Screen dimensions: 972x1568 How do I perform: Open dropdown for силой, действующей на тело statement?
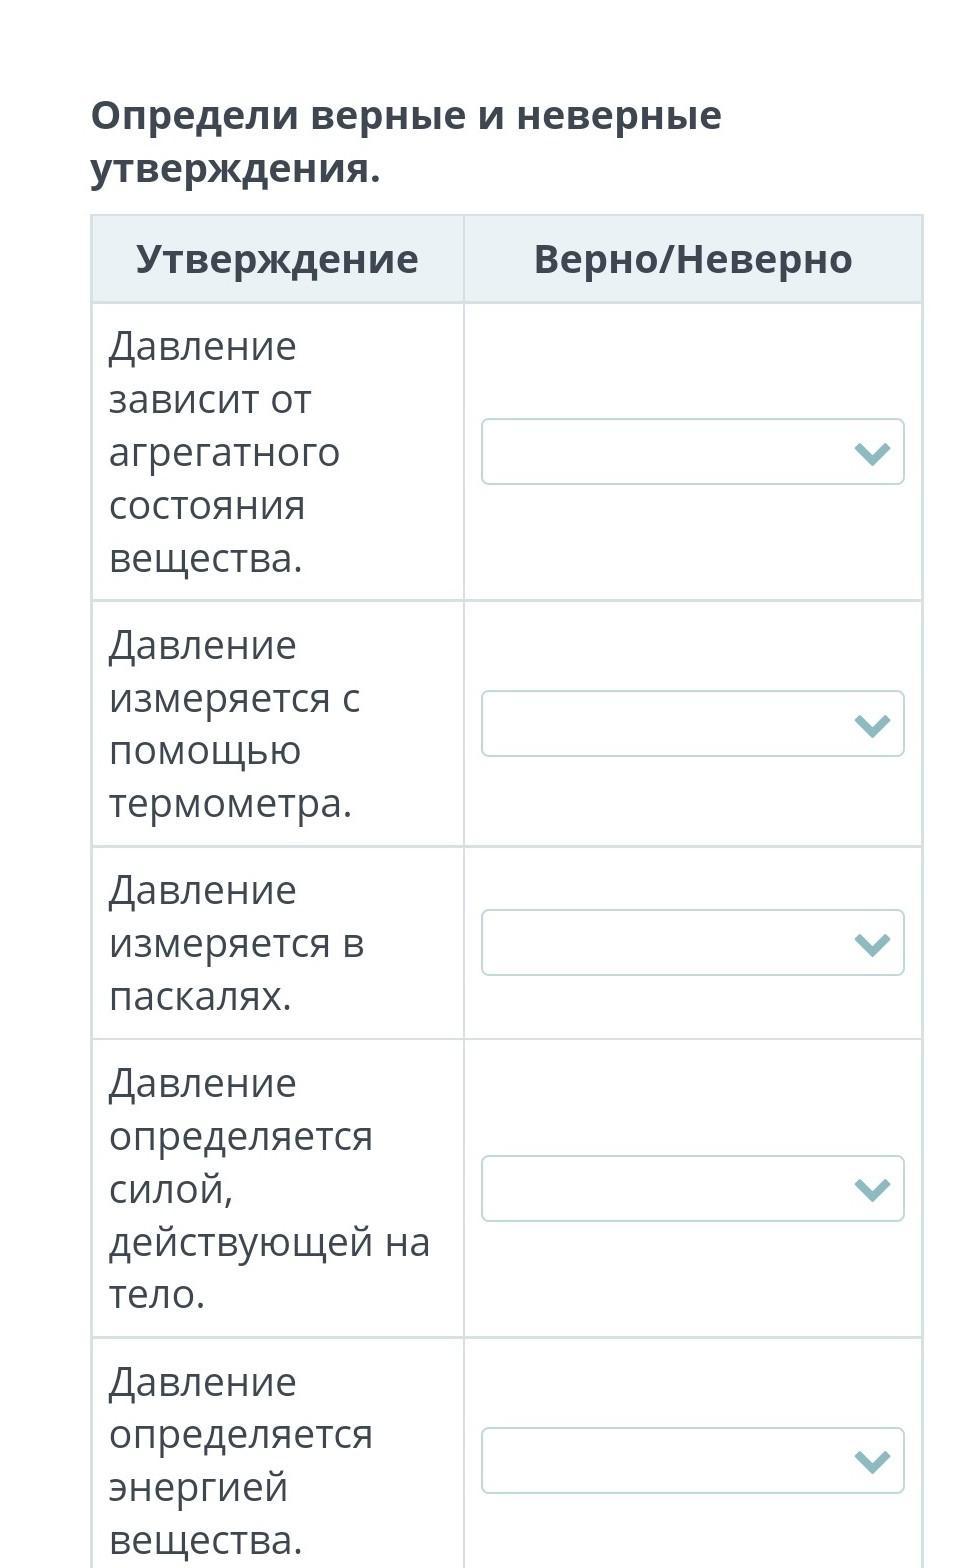[x=692, y=1189]
